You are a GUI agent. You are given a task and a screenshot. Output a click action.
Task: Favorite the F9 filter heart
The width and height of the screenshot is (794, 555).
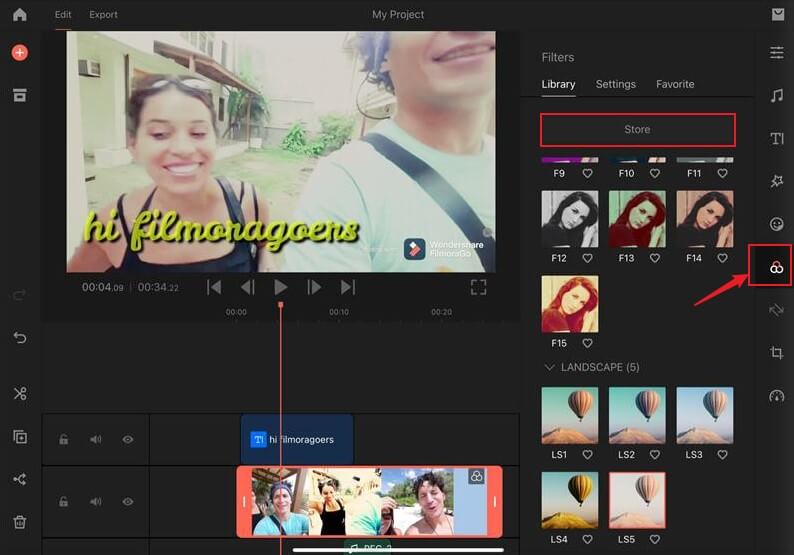coord(587,173)
